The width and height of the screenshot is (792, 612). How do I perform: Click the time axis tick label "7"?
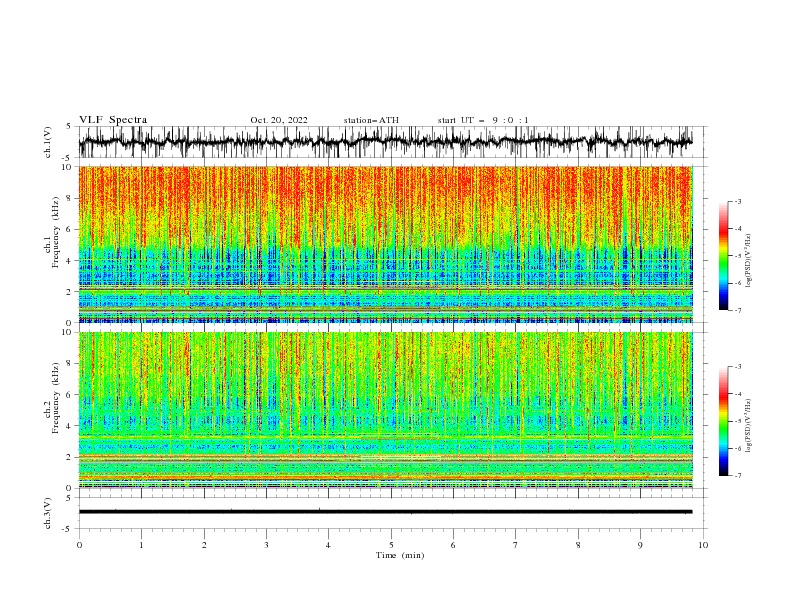tap(516, 545)
